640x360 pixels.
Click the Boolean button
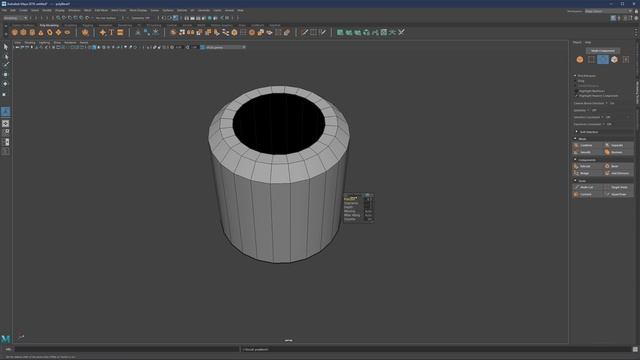[x=618, y=152]
